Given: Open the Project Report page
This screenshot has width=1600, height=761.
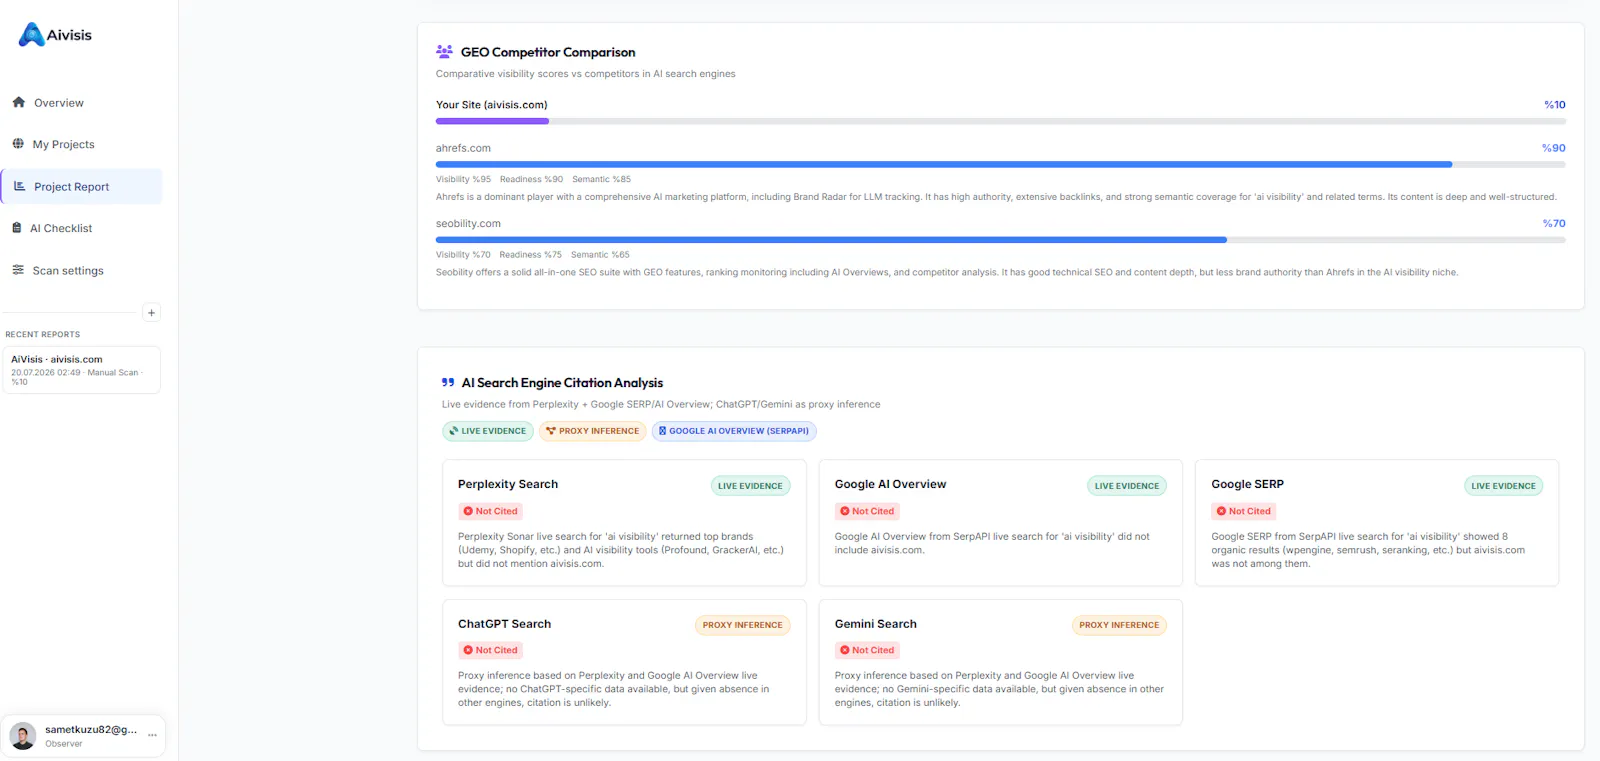Looking at the screenshot, I should pos(82,186).
